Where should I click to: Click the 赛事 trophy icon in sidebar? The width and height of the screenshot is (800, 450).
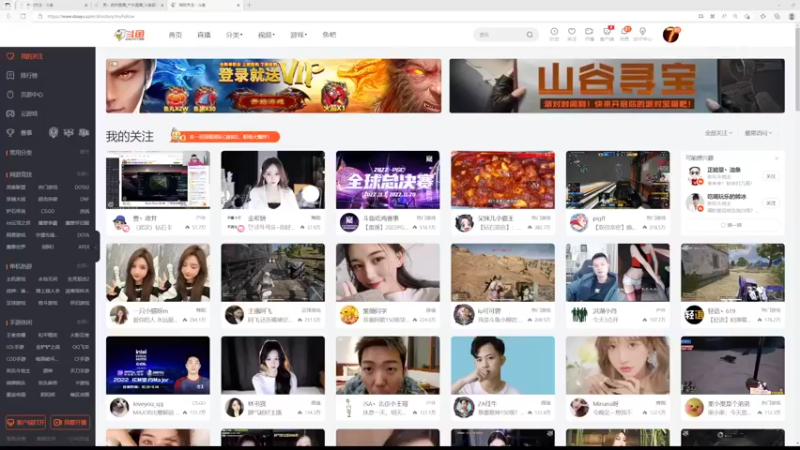(10, 133)
